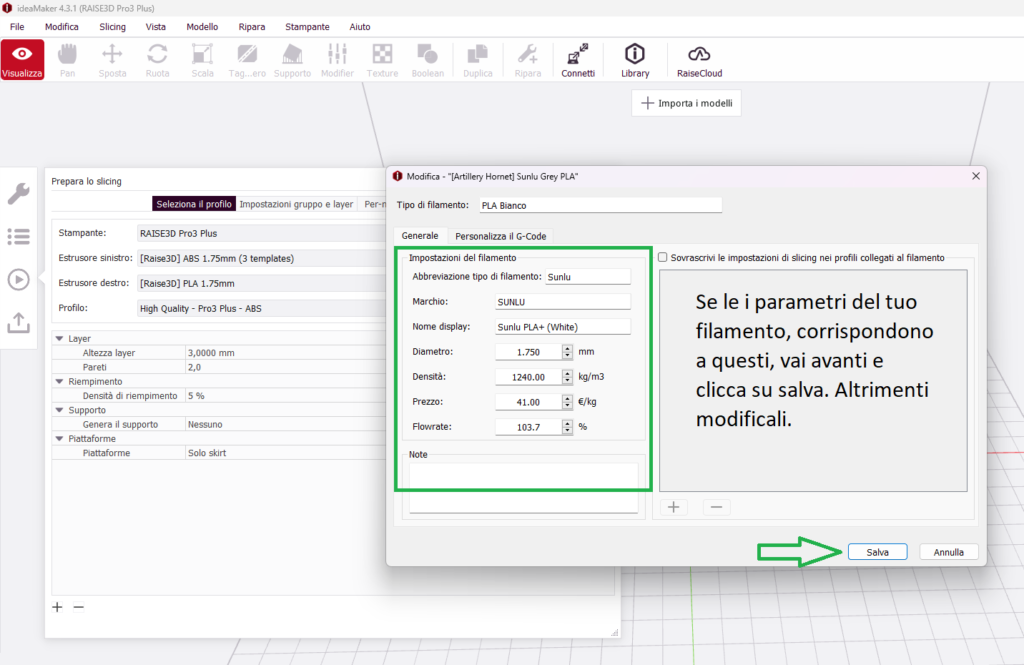Click the Tipo di filamento field
1024x665 pixels.
600,205
